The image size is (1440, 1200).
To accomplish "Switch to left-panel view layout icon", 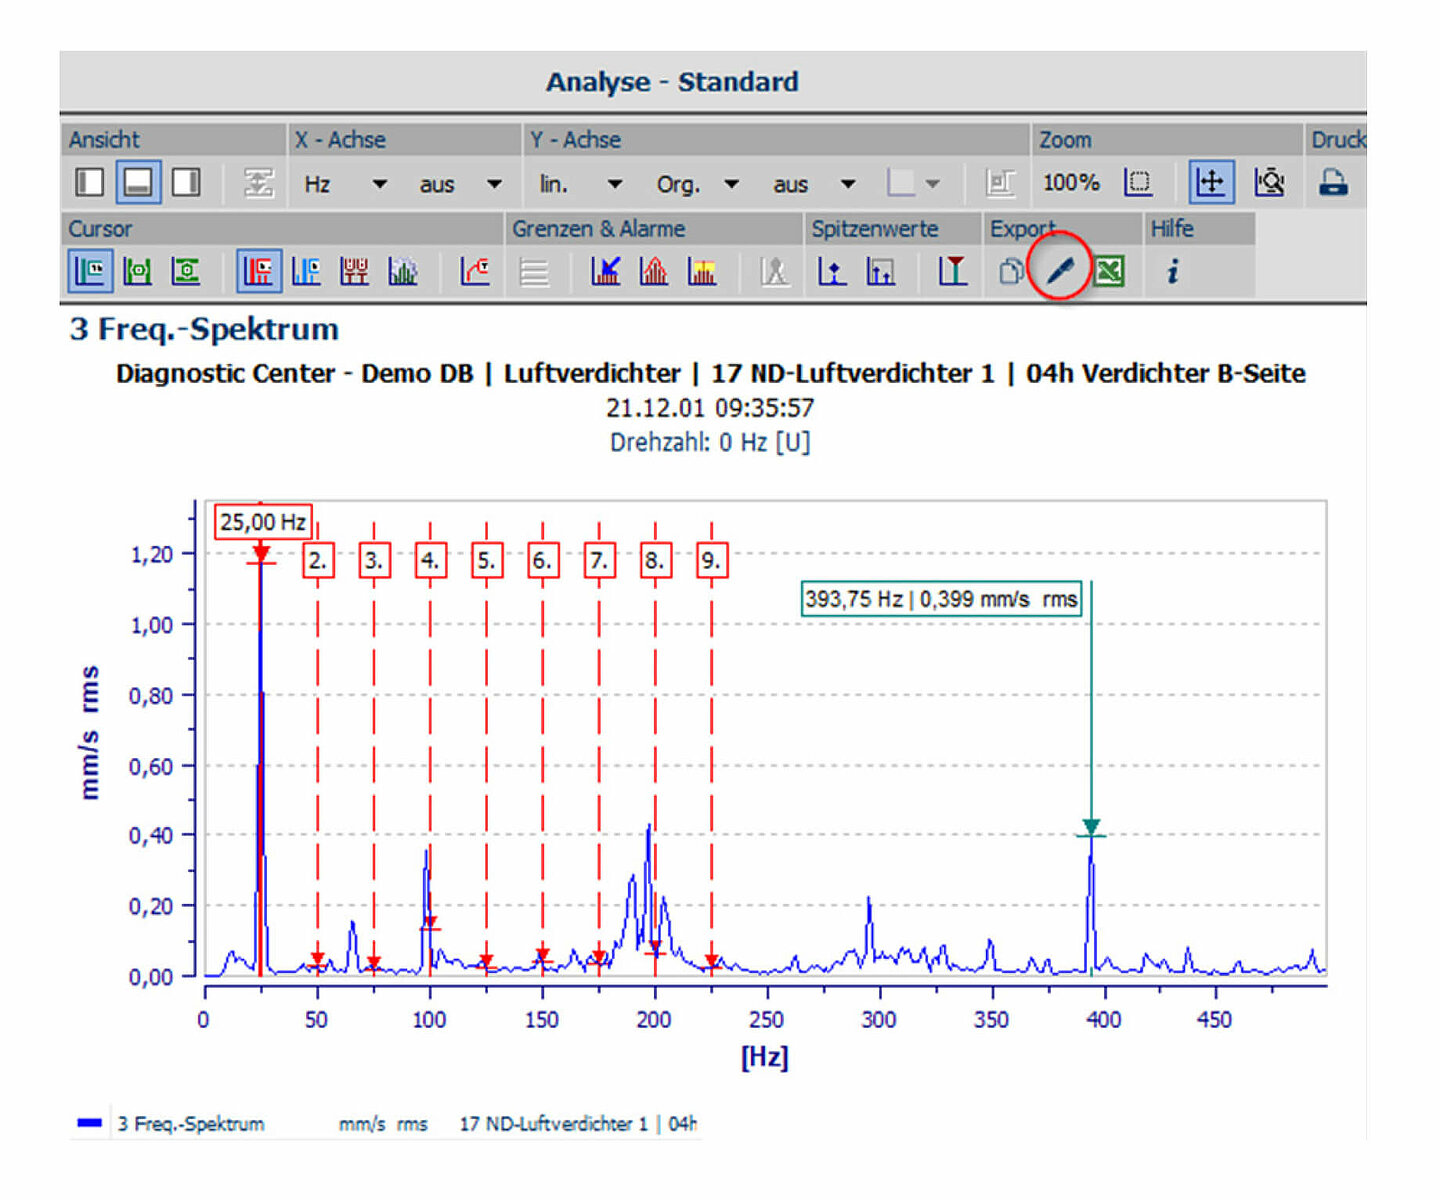I will (x=90, y=182).
